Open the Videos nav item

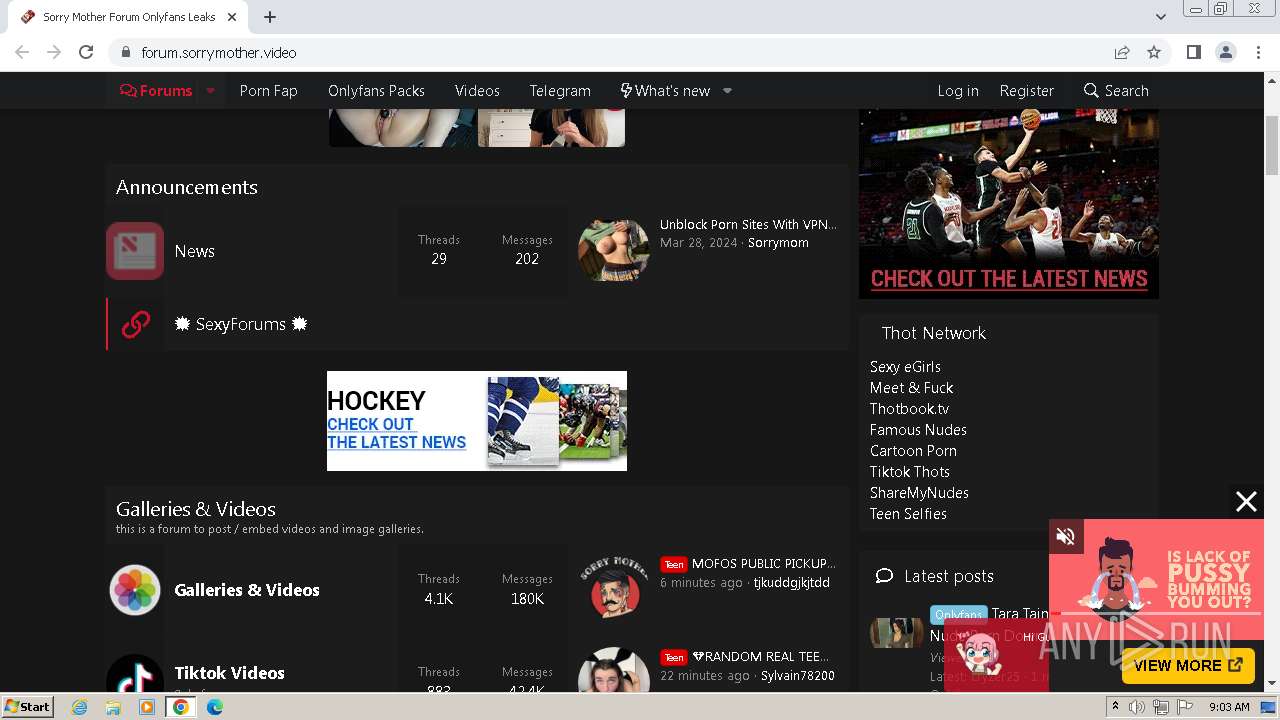tap(477, 90)
